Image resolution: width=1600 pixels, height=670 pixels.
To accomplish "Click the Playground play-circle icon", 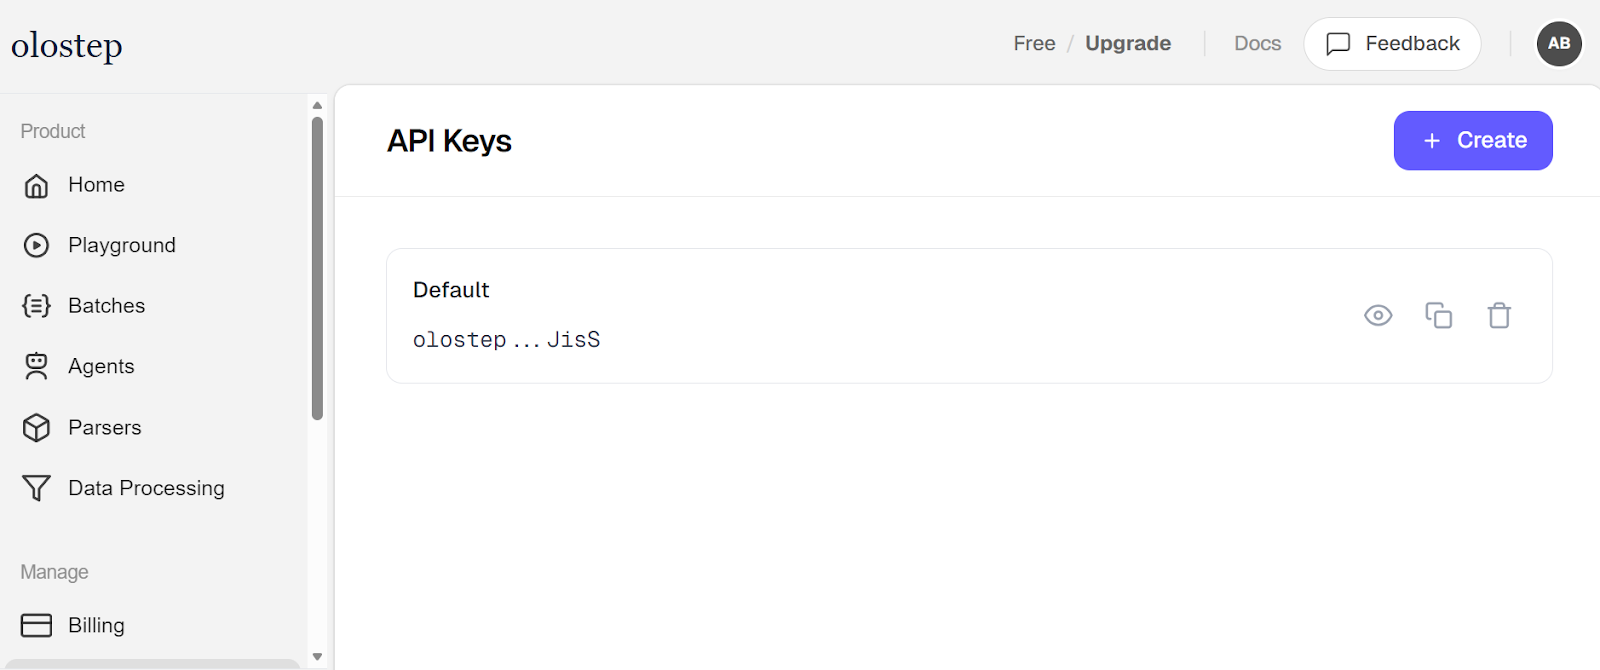I will [x=36, y=246].
